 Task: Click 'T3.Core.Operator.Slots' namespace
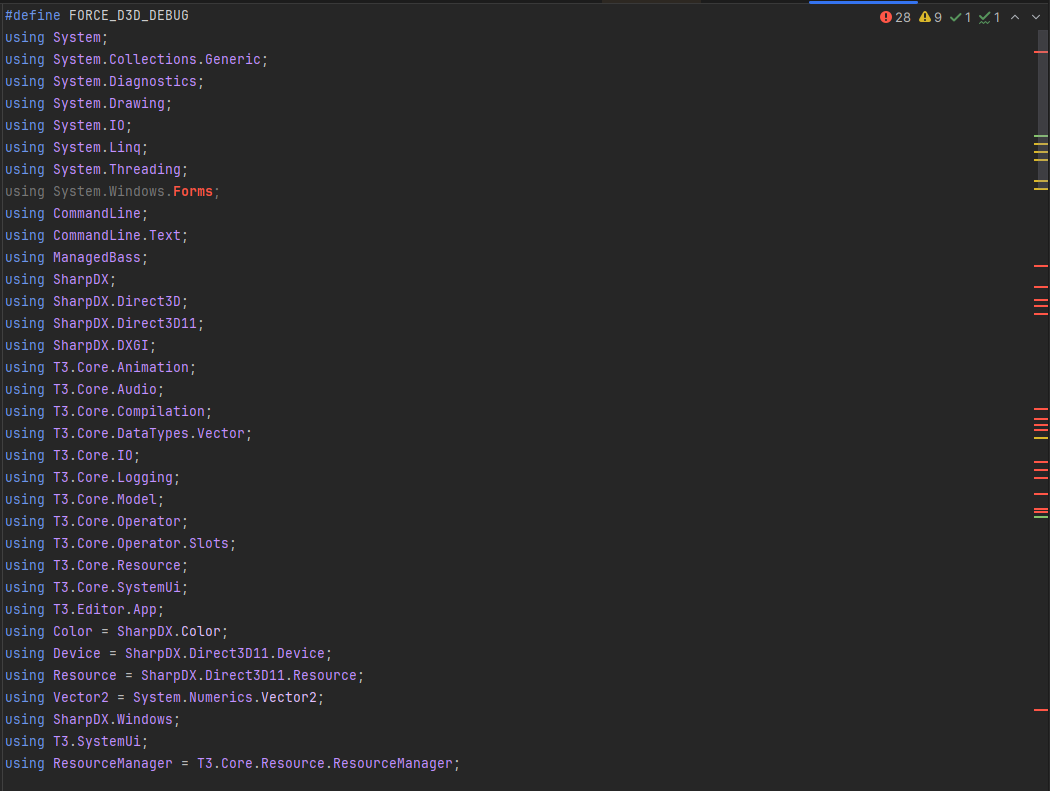(141, 544)
